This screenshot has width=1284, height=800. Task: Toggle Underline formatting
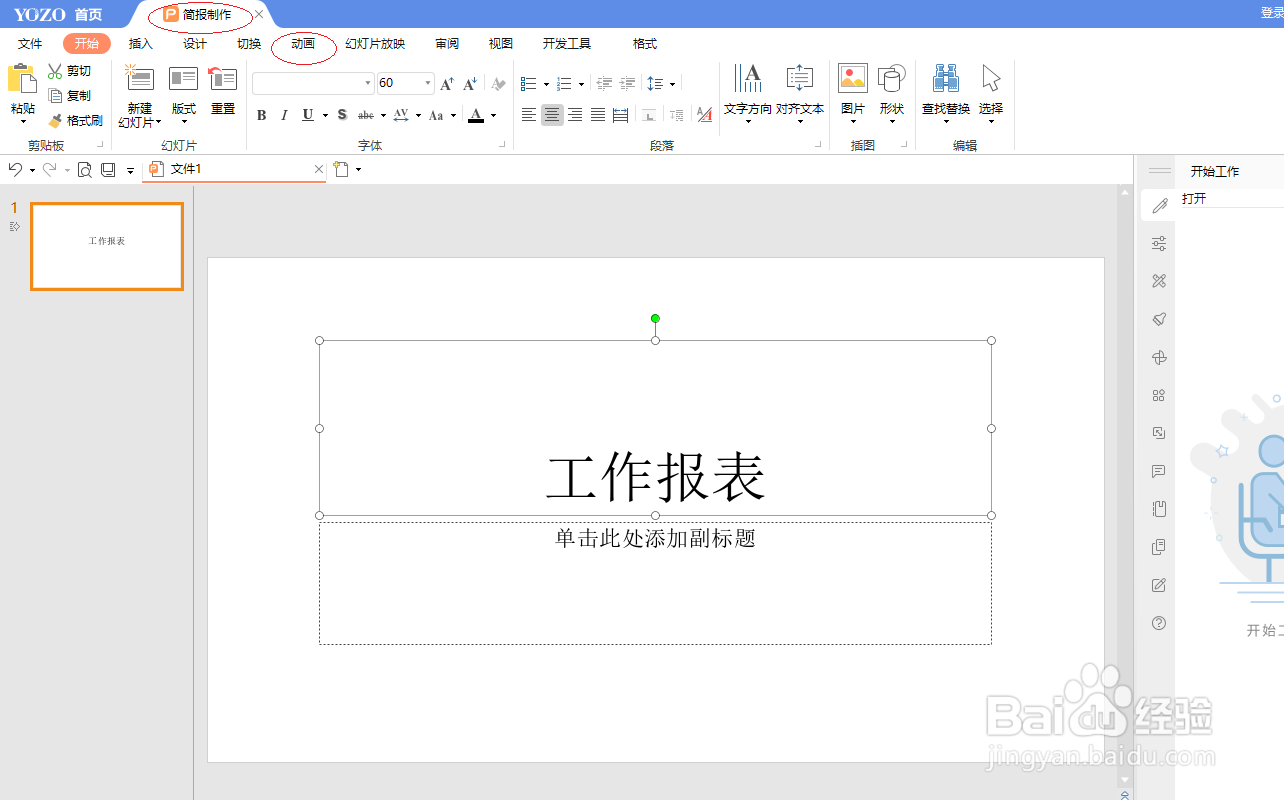[x=308, y=115]
